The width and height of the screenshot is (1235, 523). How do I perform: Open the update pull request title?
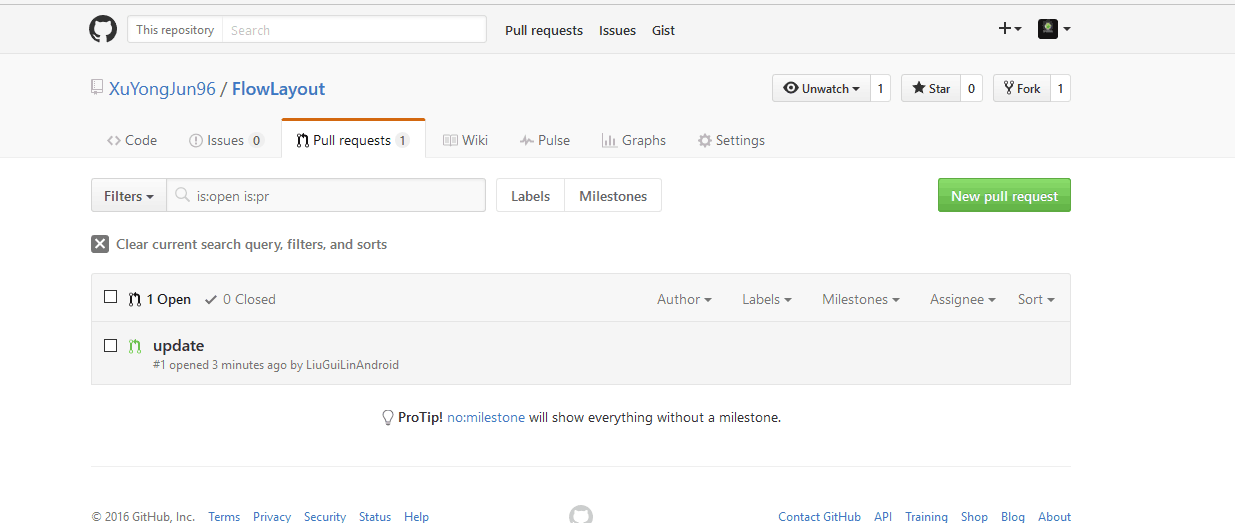[x=178, y=346]
